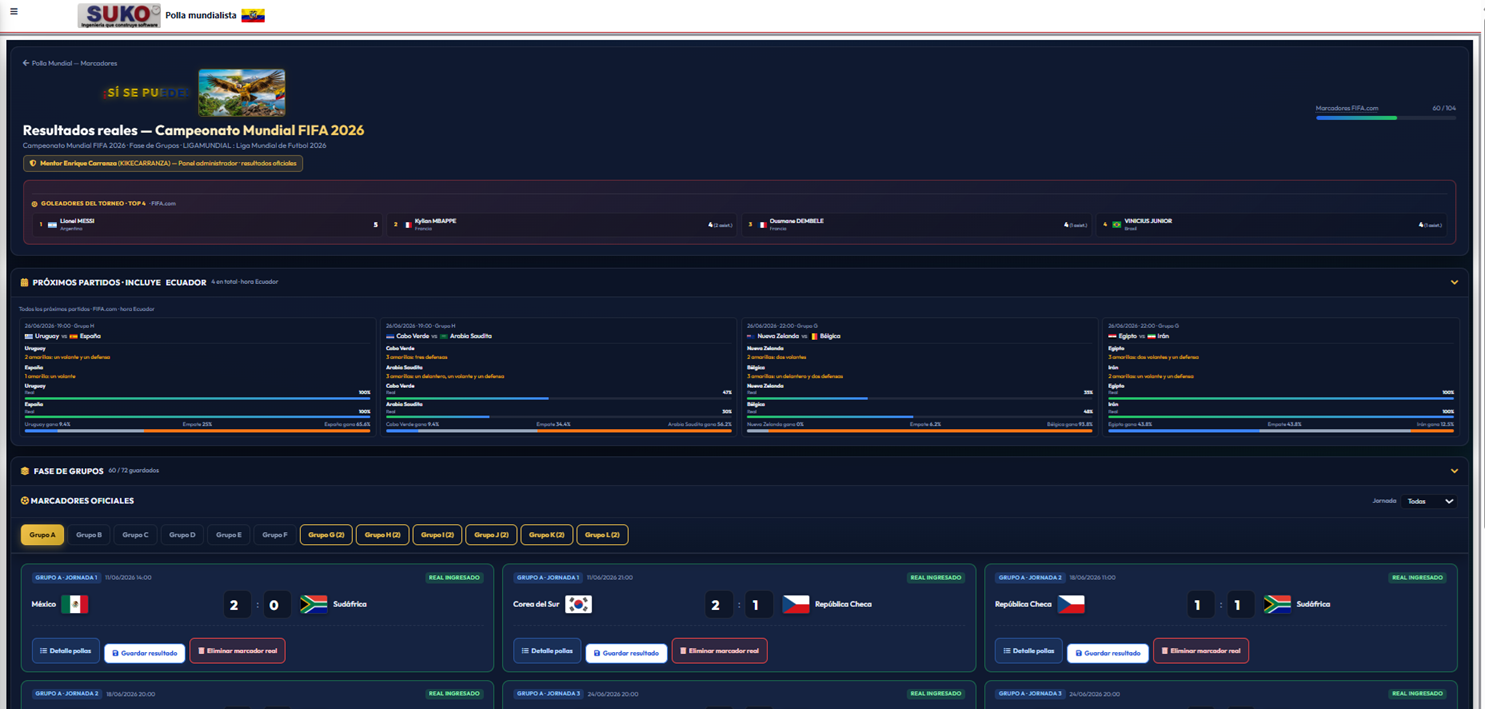This screenshot has width=1485, height=709.
Task: Select the Grupo D tab
Action: click(182, 535)
